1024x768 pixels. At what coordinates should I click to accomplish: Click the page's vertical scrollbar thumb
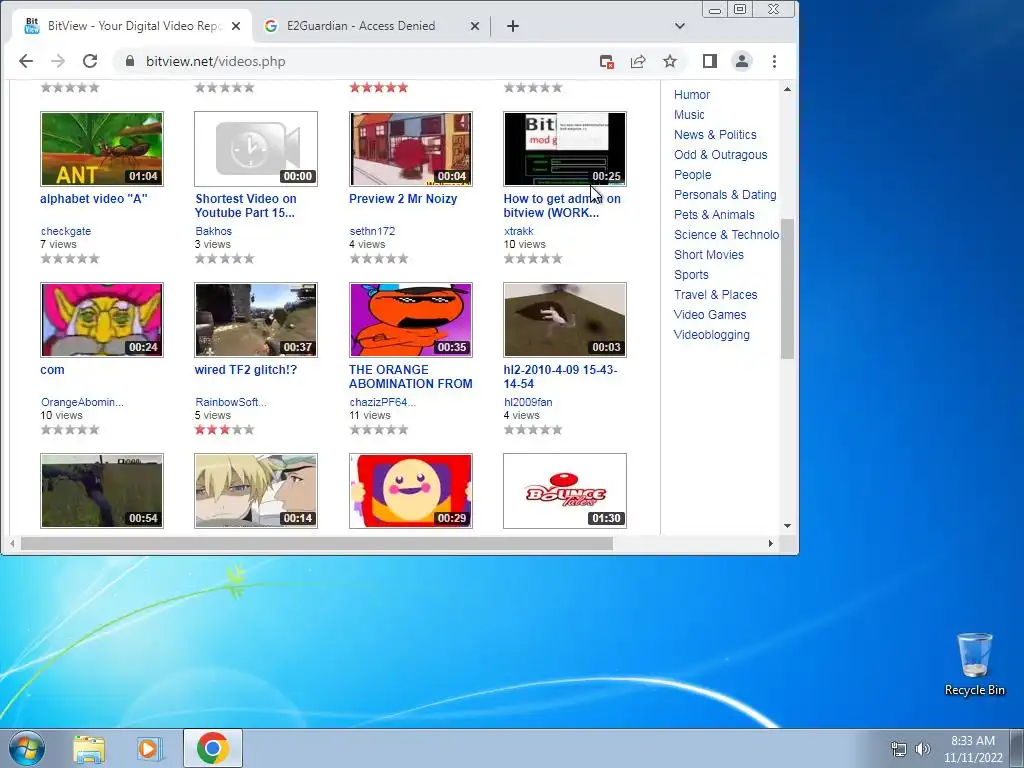[788, 289]
